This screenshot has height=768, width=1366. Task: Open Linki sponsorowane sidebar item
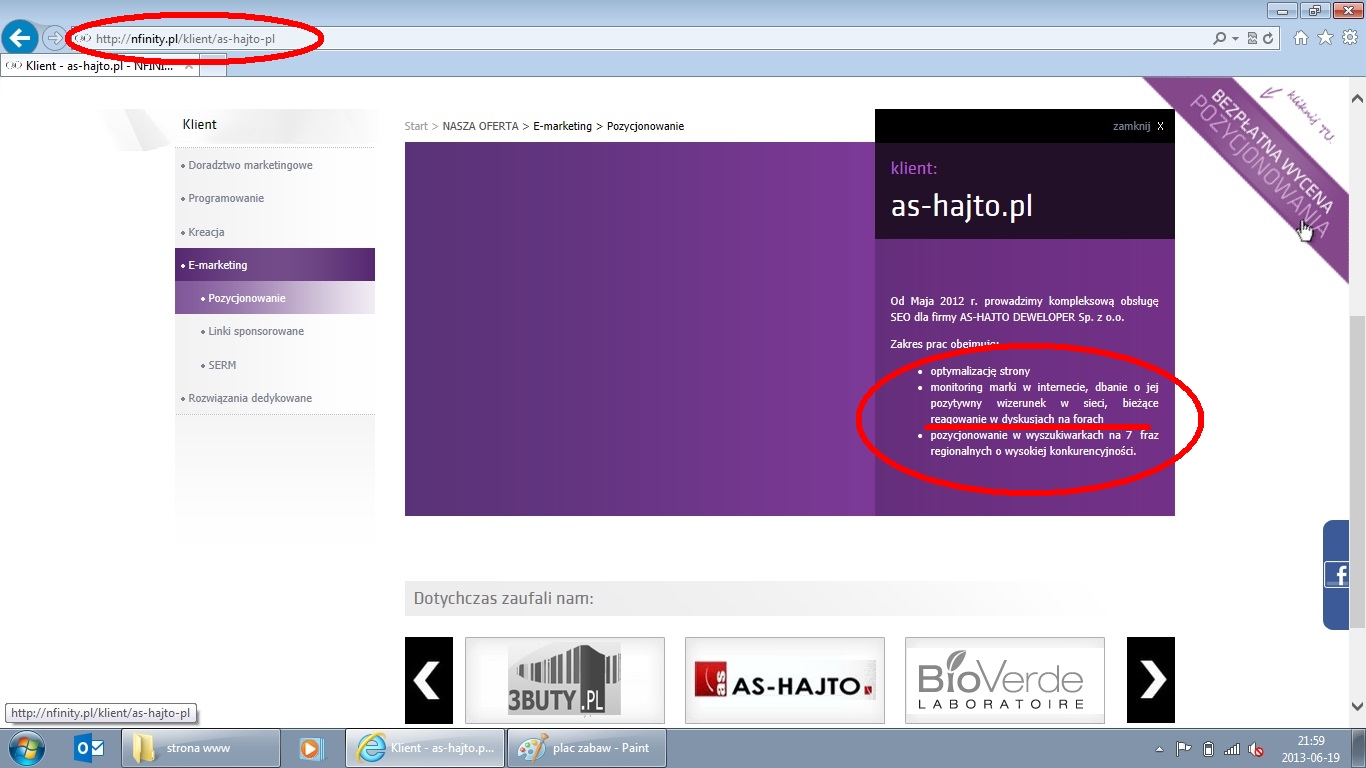tap(256, 331)
